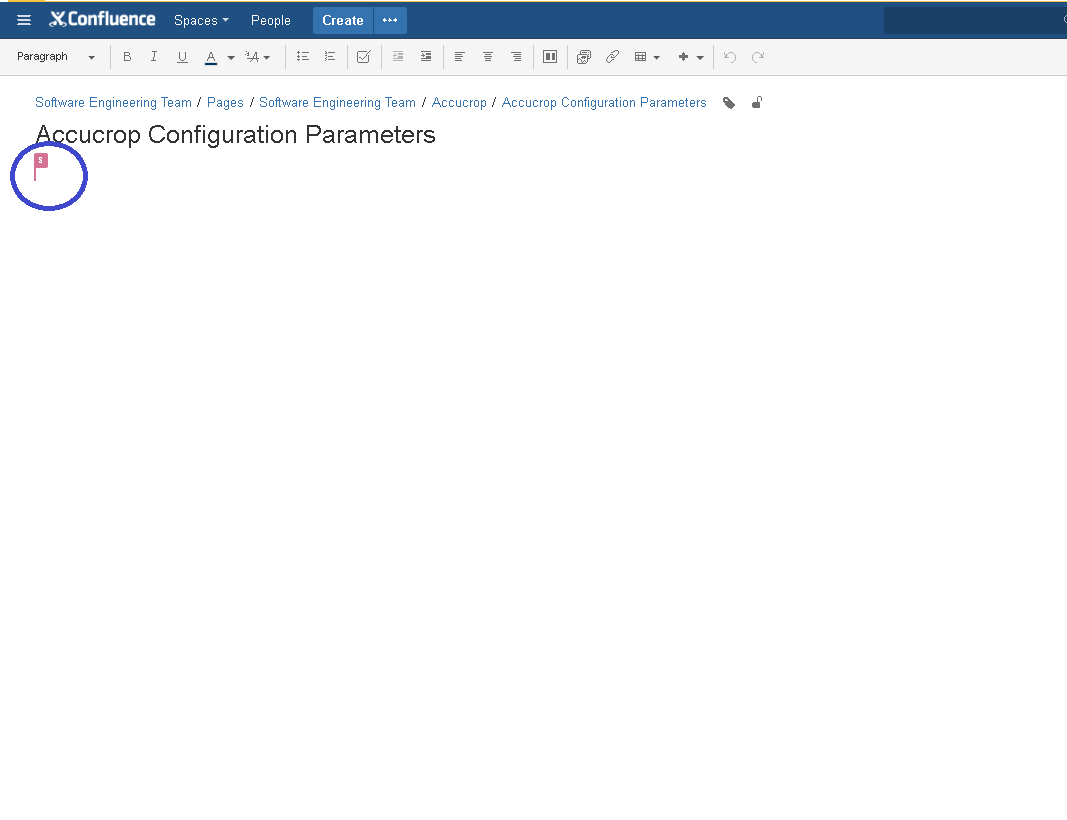Viewport: 1067px width, 820px height.
Task: Toggle italic formatting
Action: [154, 56]
